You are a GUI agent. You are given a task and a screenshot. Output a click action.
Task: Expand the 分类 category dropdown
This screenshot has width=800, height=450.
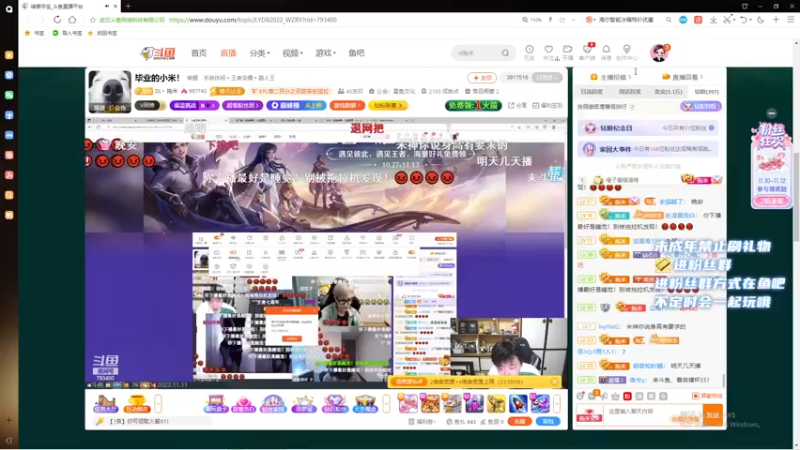(x=260, y=53)
